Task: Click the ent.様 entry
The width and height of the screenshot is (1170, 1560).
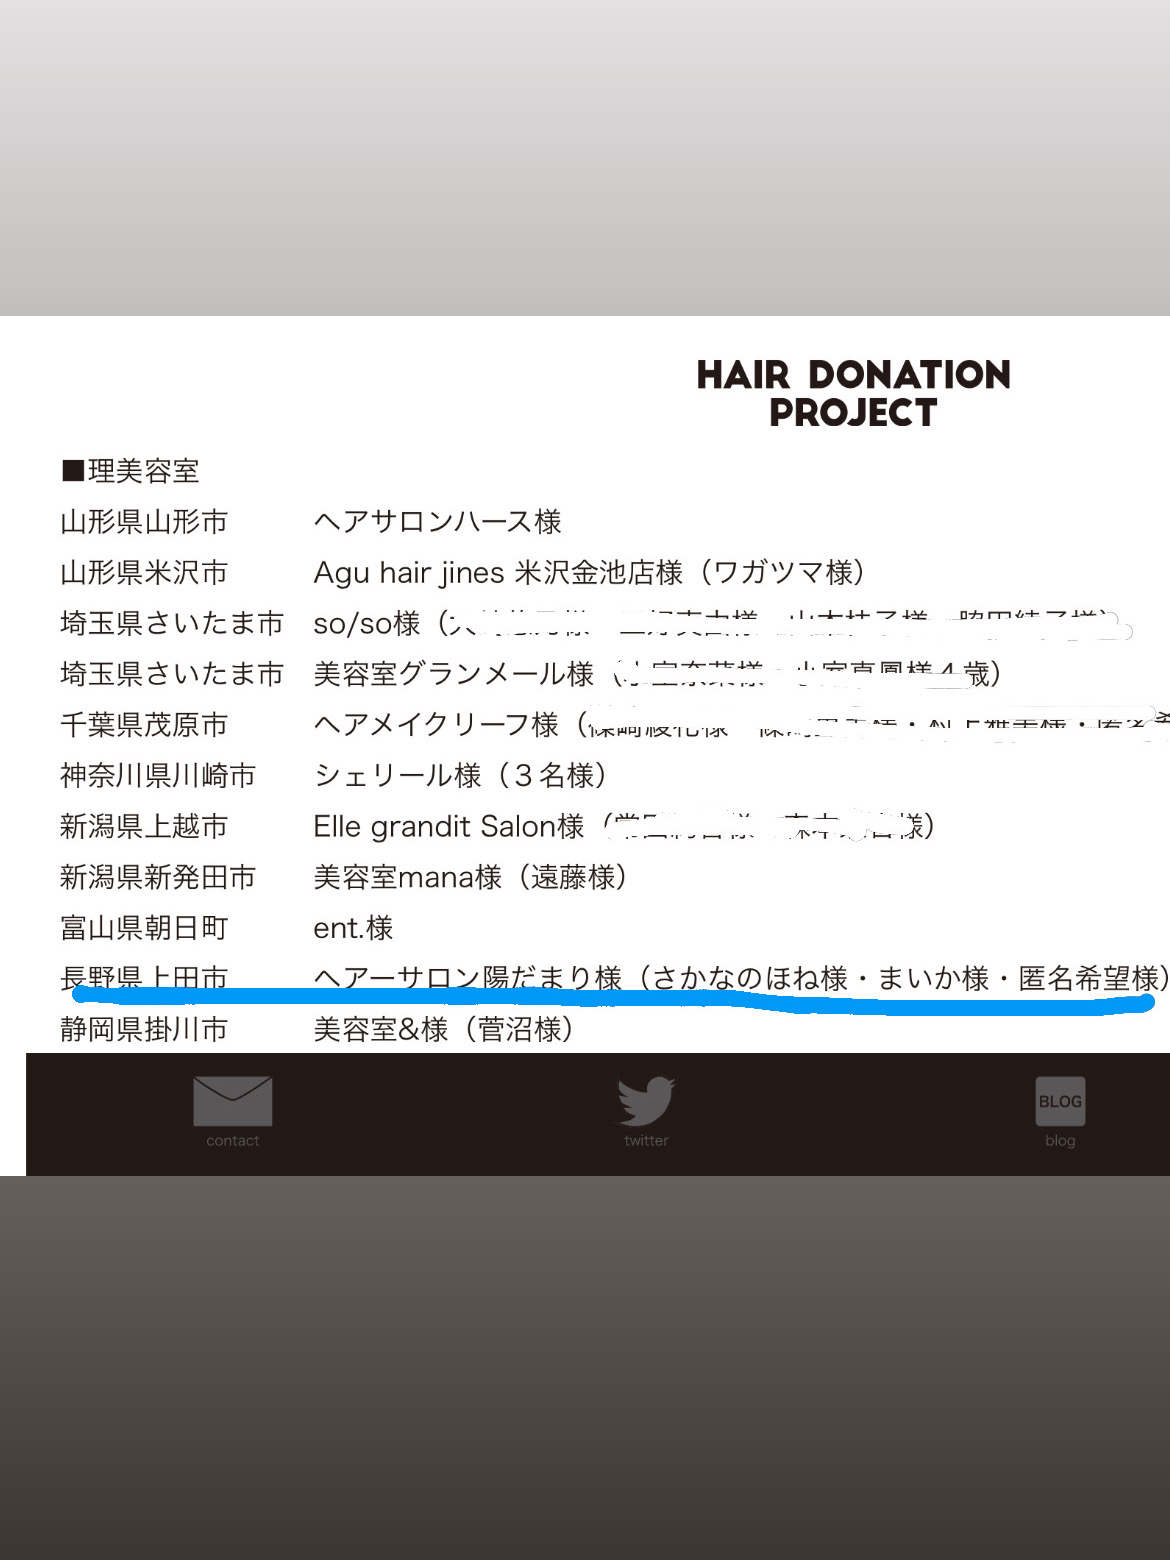Action: click(353, 928)
